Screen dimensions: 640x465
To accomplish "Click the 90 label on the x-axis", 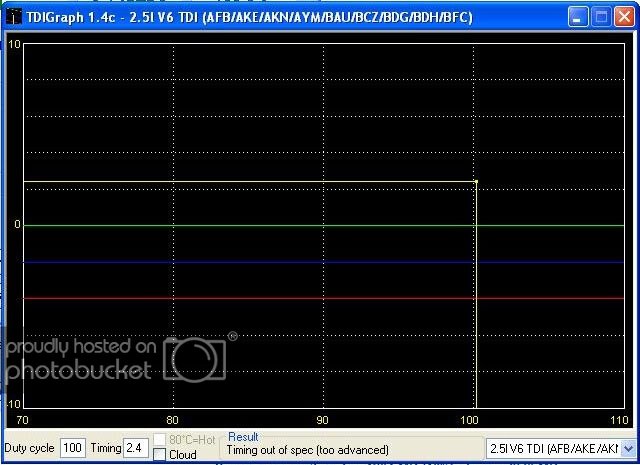I will [x=323, y=420].
